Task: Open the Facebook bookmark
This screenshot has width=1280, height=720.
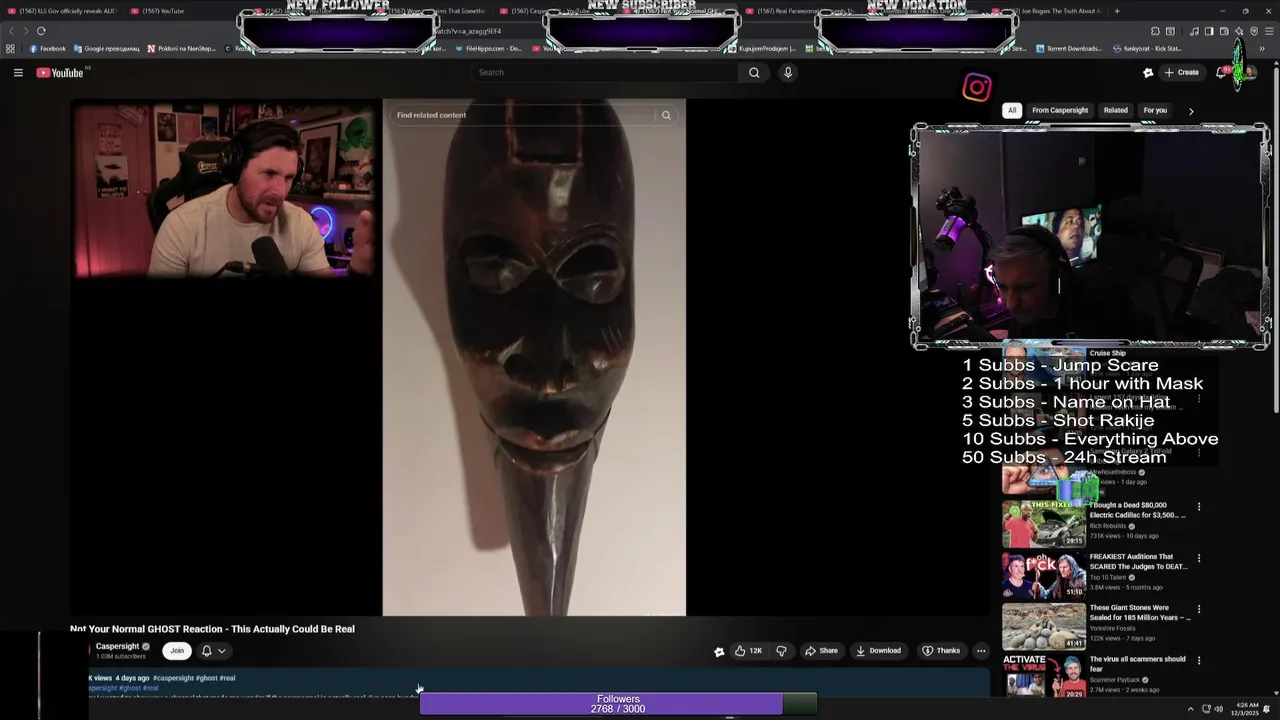Action: [x=47, y=48]
